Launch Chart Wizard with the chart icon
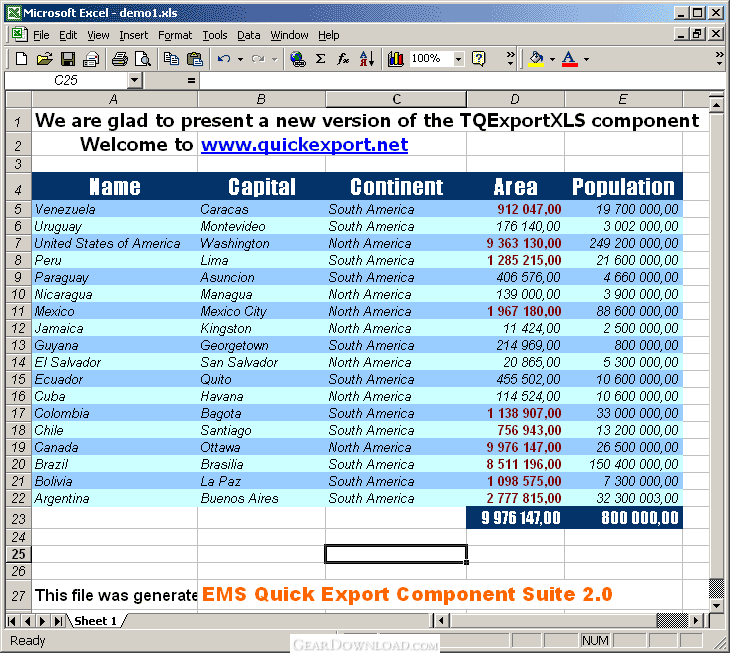 (x=396, y=59)
